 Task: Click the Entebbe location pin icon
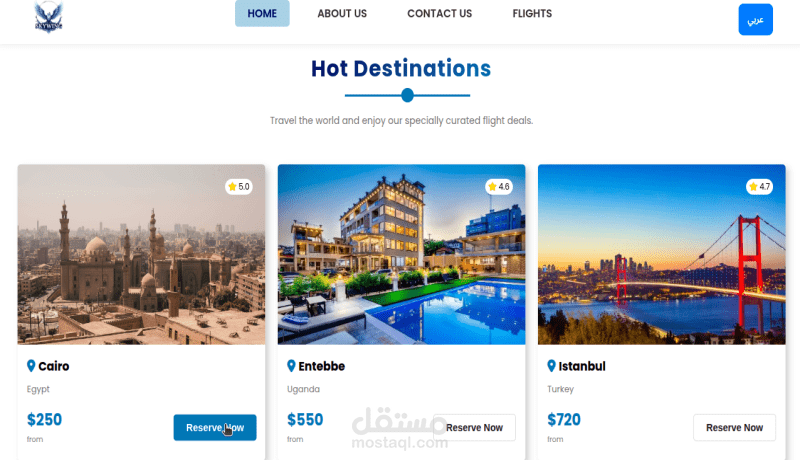291,366
